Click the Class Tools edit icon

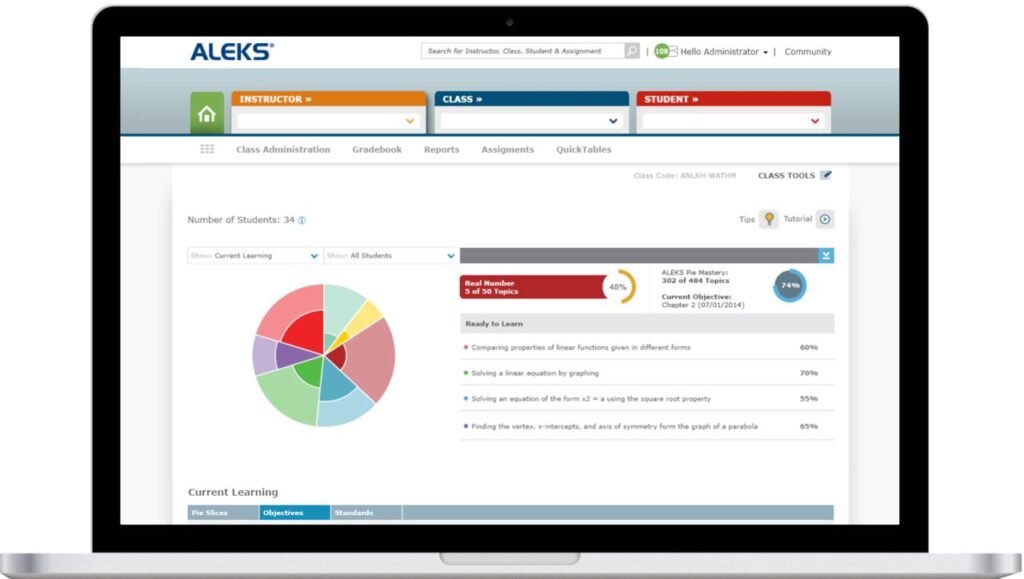point(826,175)
